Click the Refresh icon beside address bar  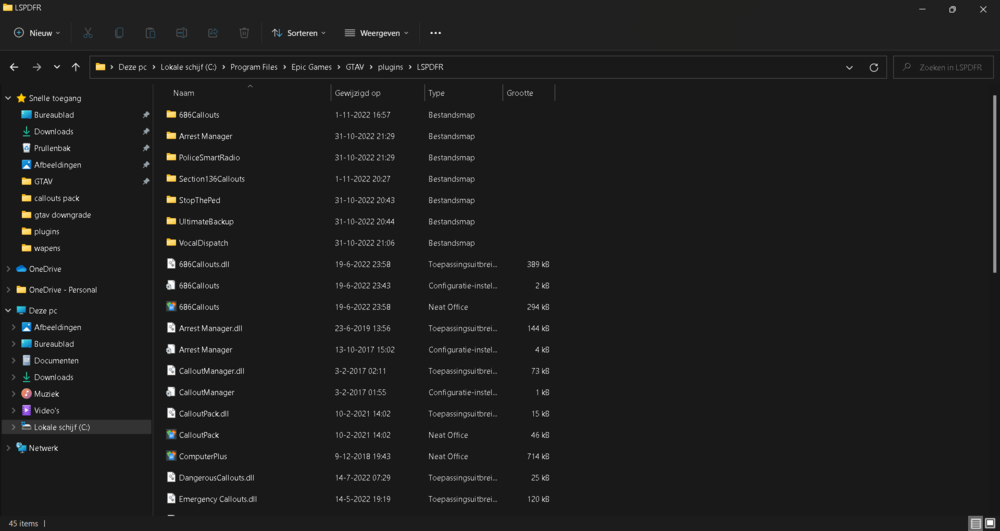pyautogui.click(x=874, y=67)
